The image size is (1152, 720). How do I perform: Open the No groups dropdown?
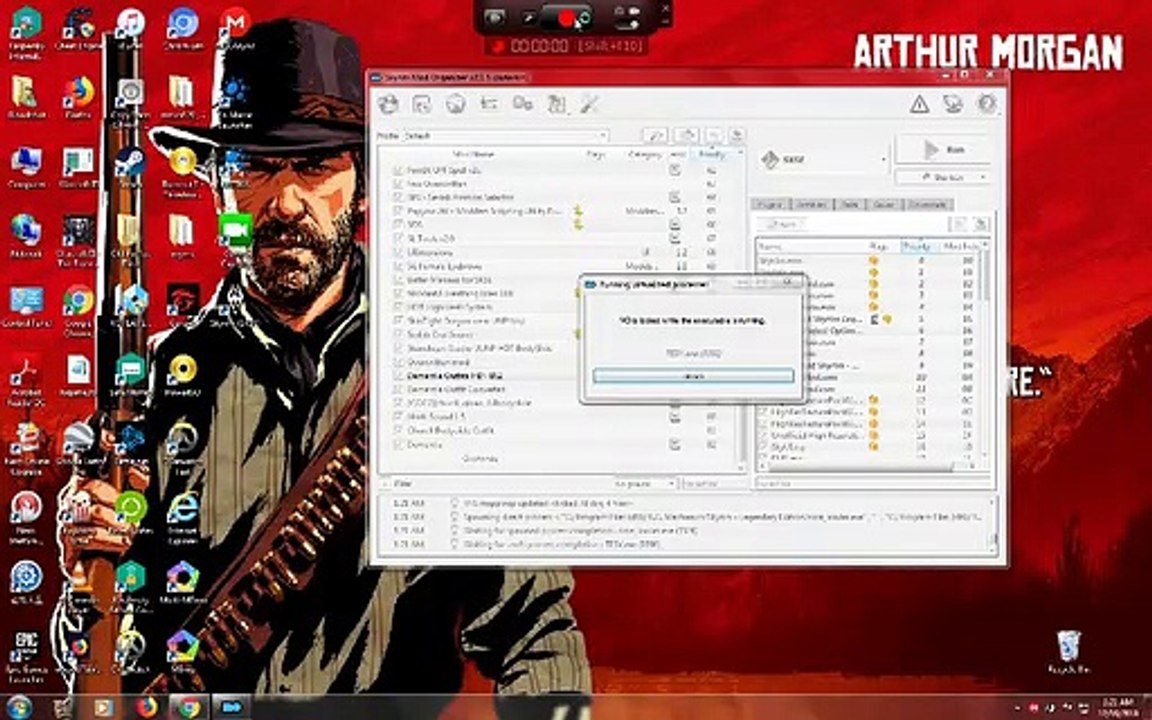[x=644, y=483]
